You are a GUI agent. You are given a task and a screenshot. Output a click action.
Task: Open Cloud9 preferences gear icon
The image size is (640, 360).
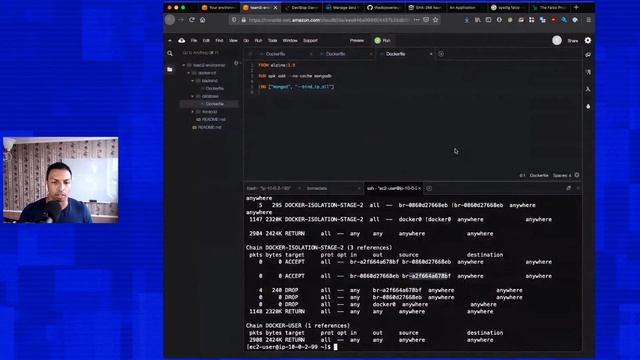pos(588,40)
